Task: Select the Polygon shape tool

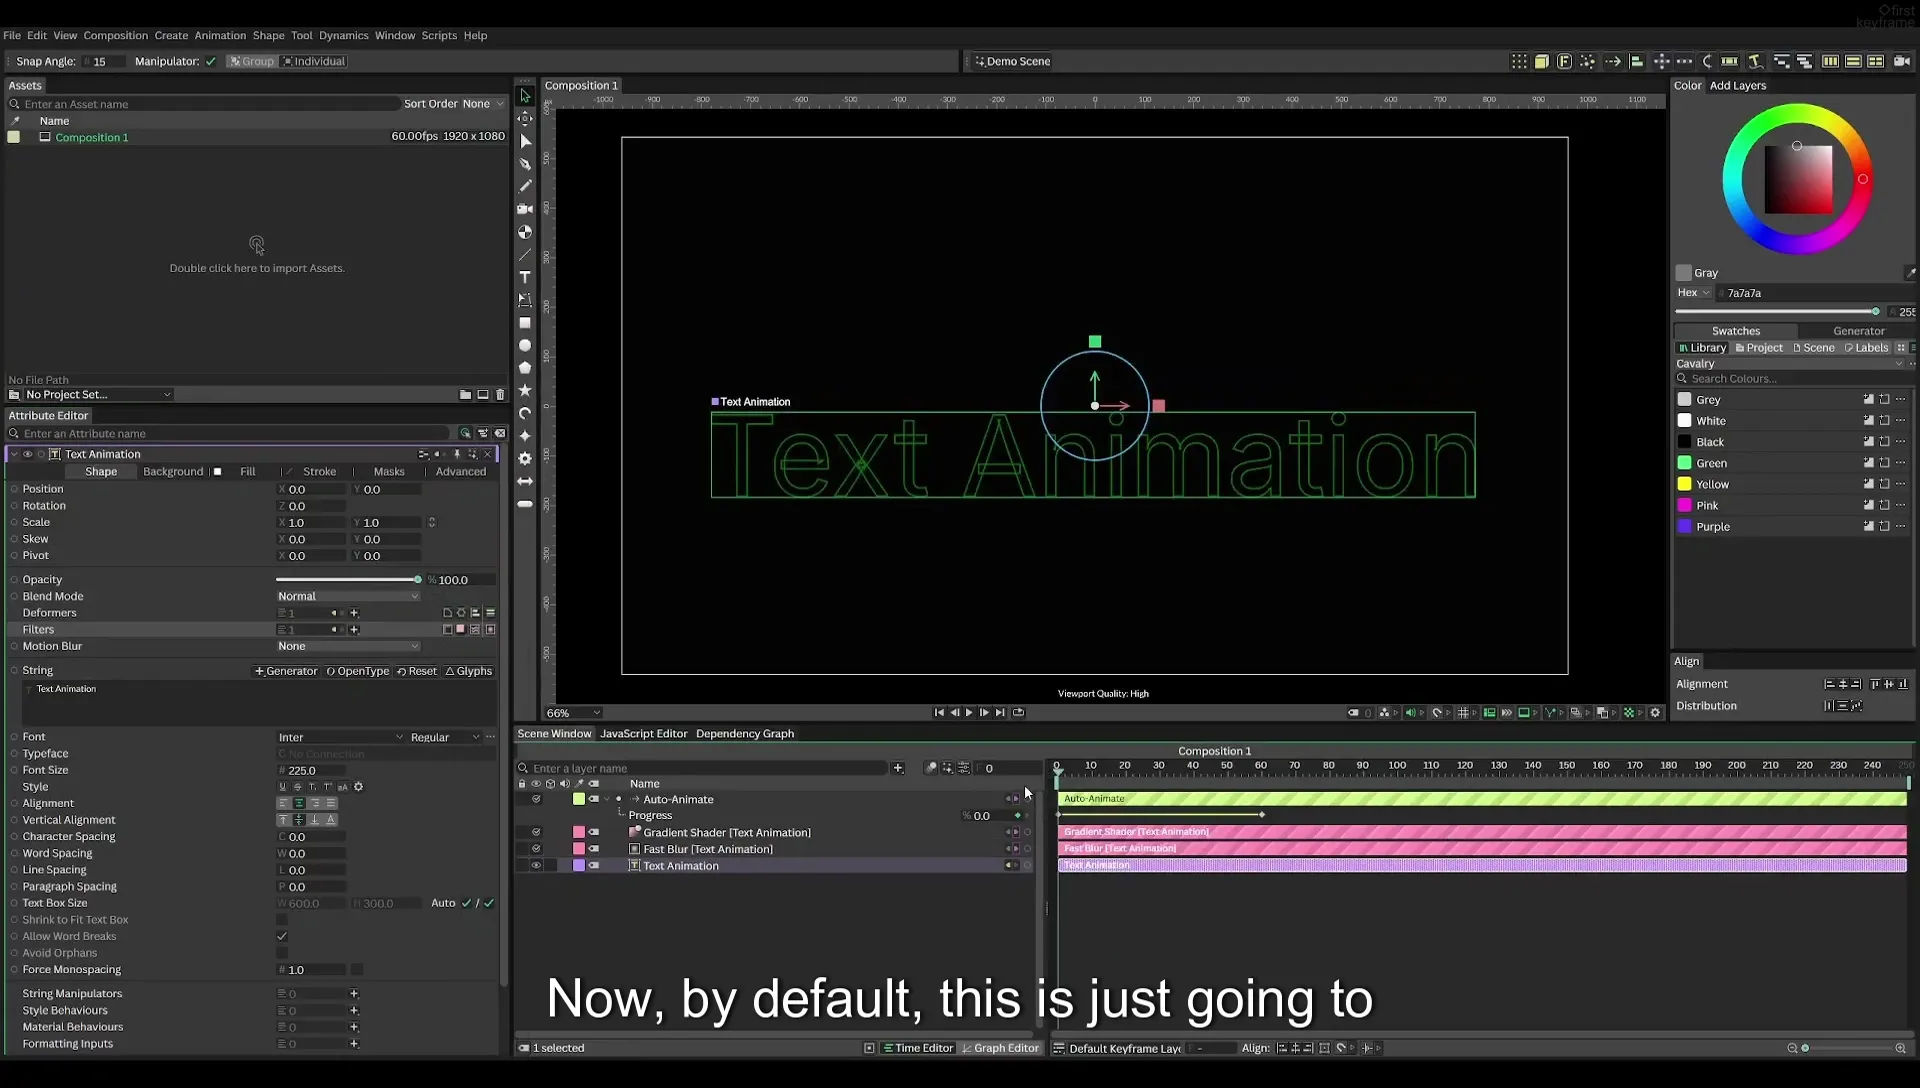Action: click(525, 368)
